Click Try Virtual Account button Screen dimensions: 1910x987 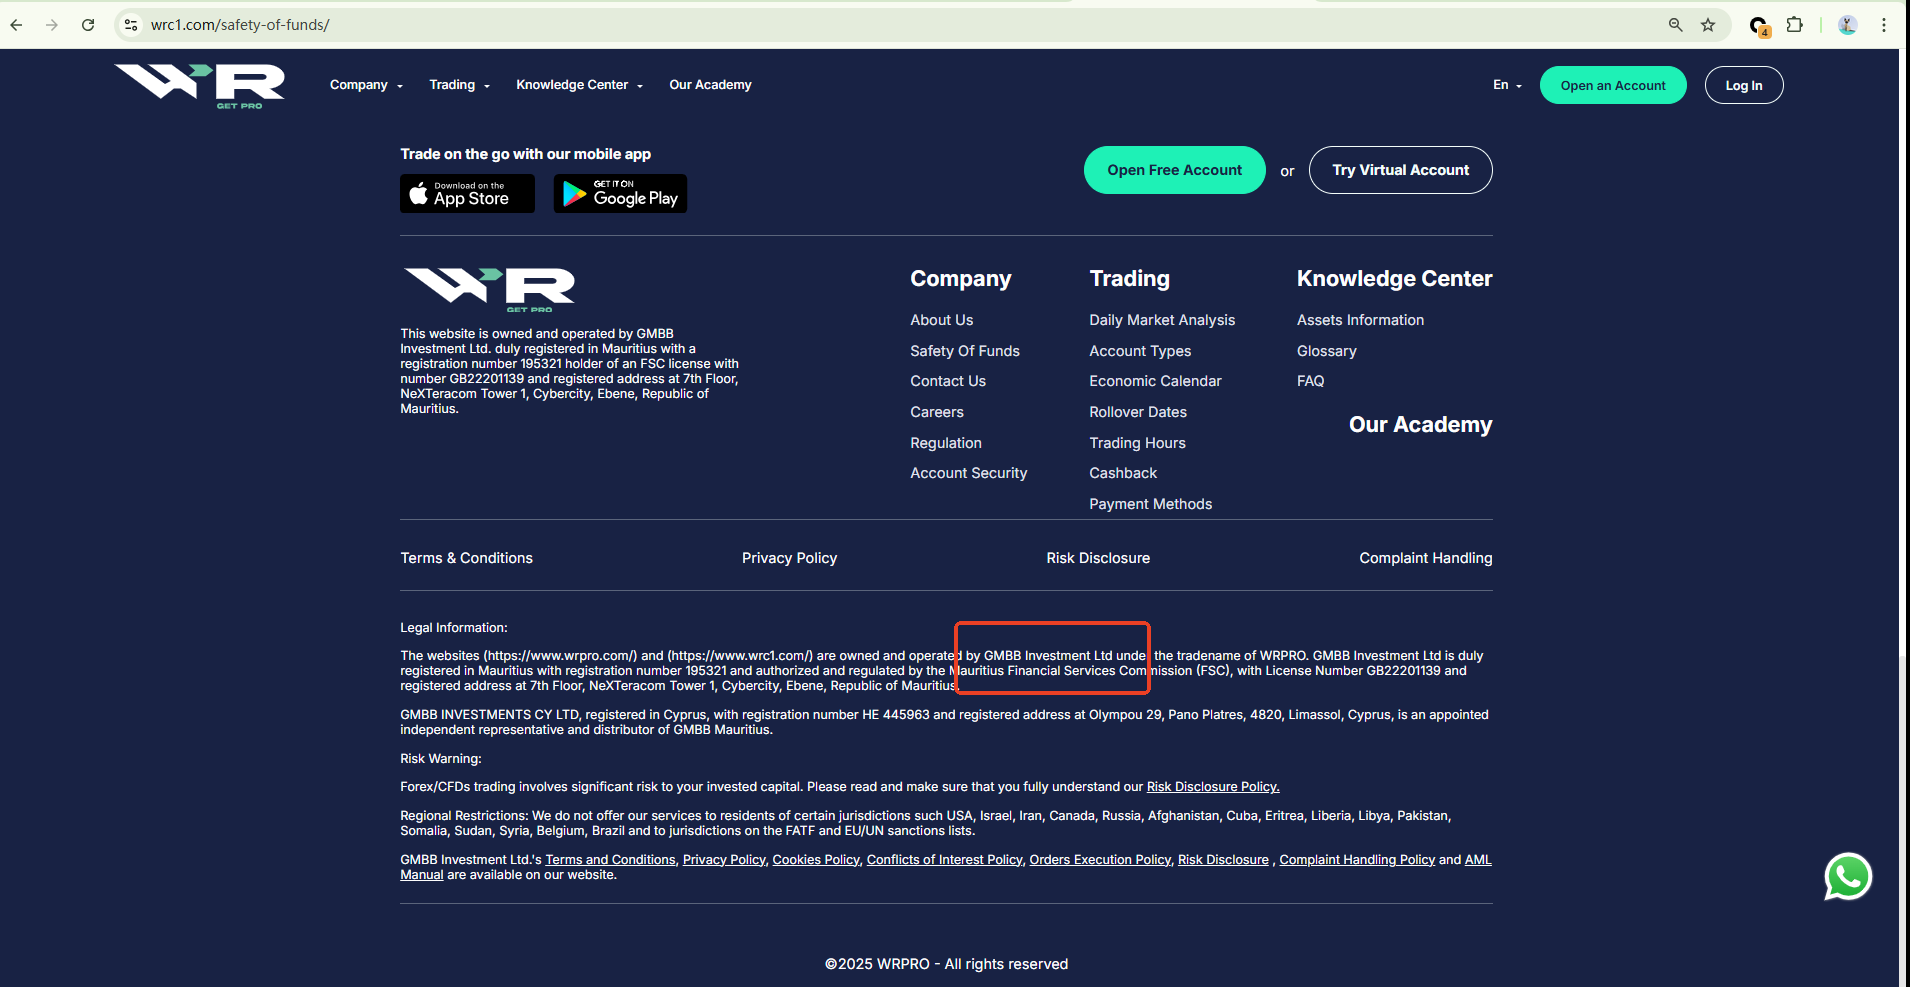coord(1400,170)
